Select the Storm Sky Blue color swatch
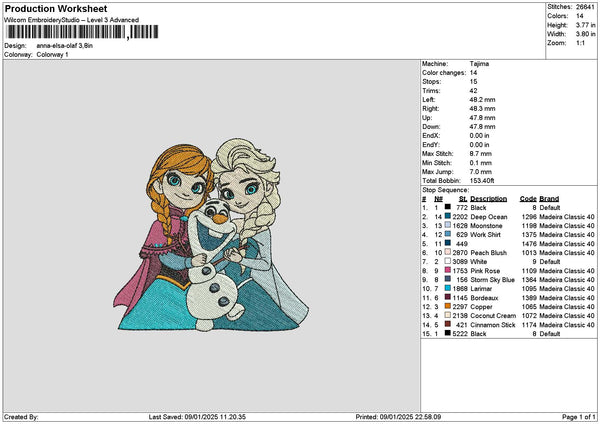Screen dimensions: 600x424 pos(447,279)
